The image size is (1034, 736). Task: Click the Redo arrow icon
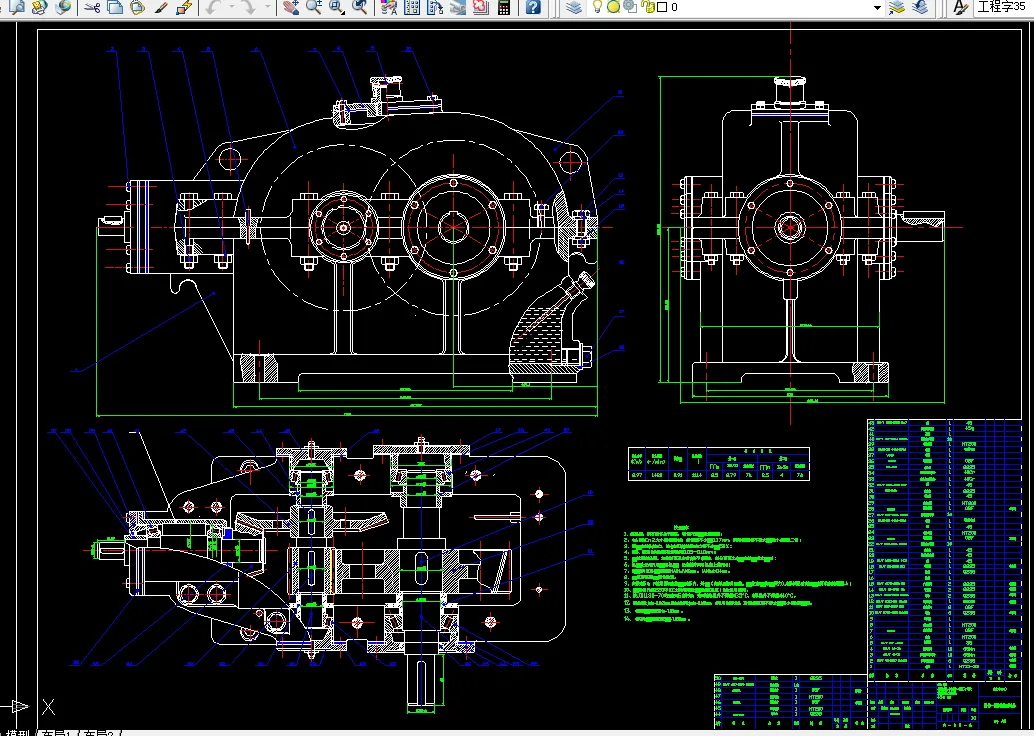coord(249,7)
